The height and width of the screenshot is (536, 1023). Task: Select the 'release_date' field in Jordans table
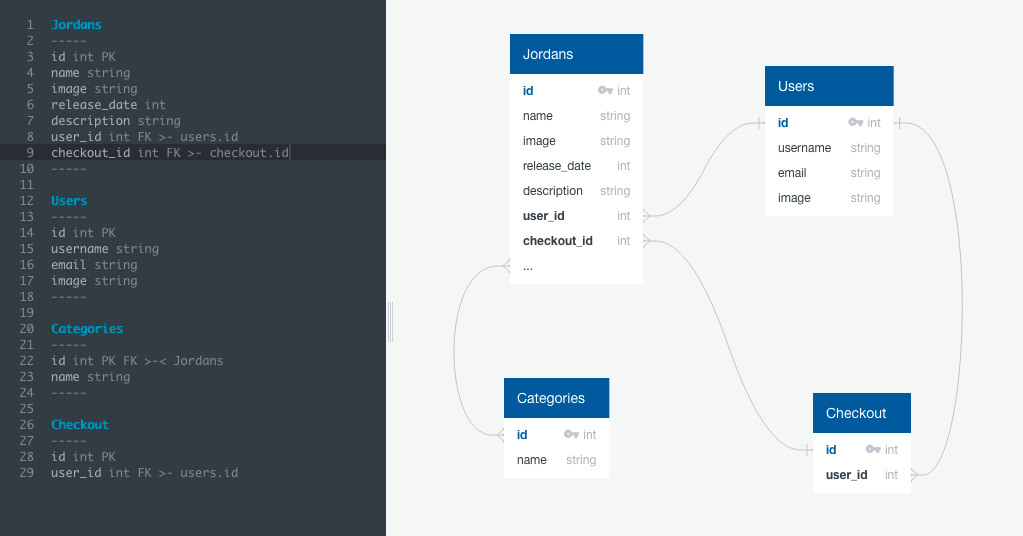[576, 166]
